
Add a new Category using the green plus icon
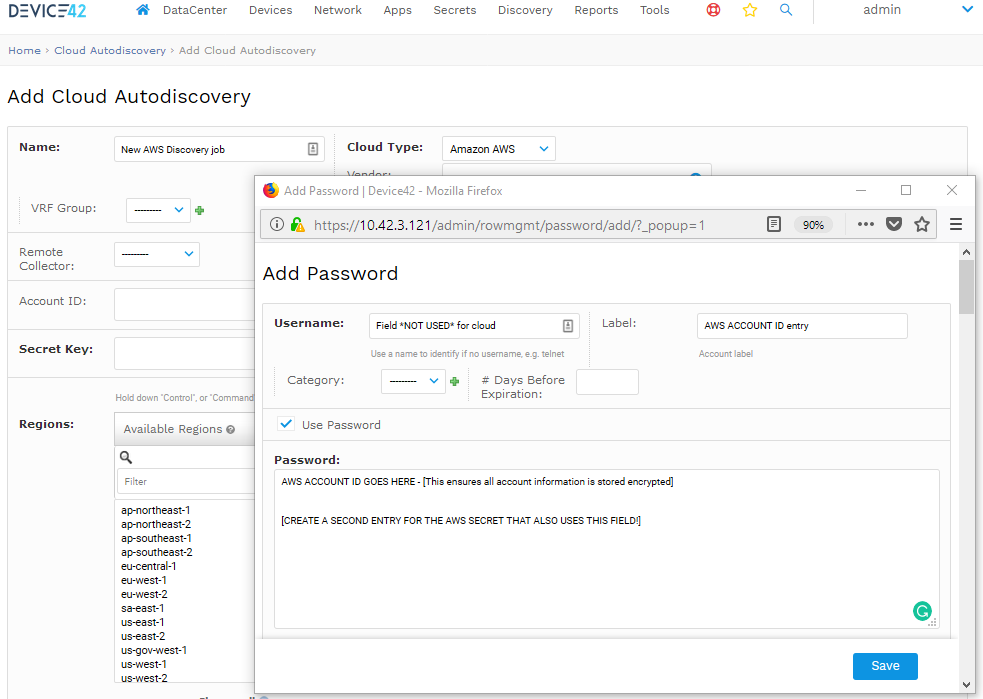[455, 381]
